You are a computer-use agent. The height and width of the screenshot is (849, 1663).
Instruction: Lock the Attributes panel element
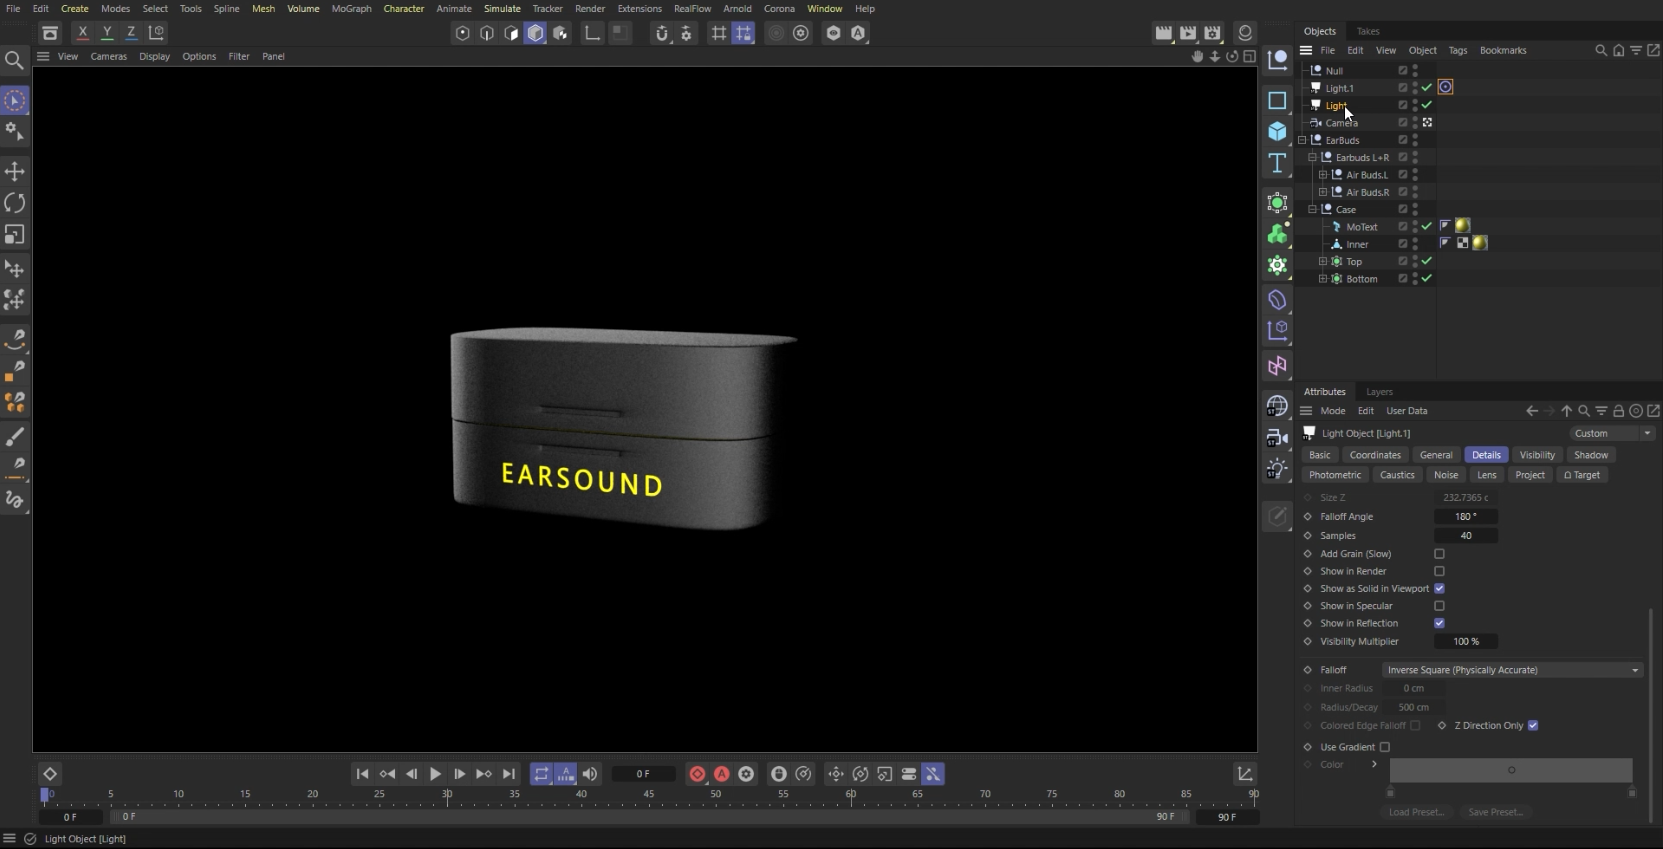pos(1618,411)
